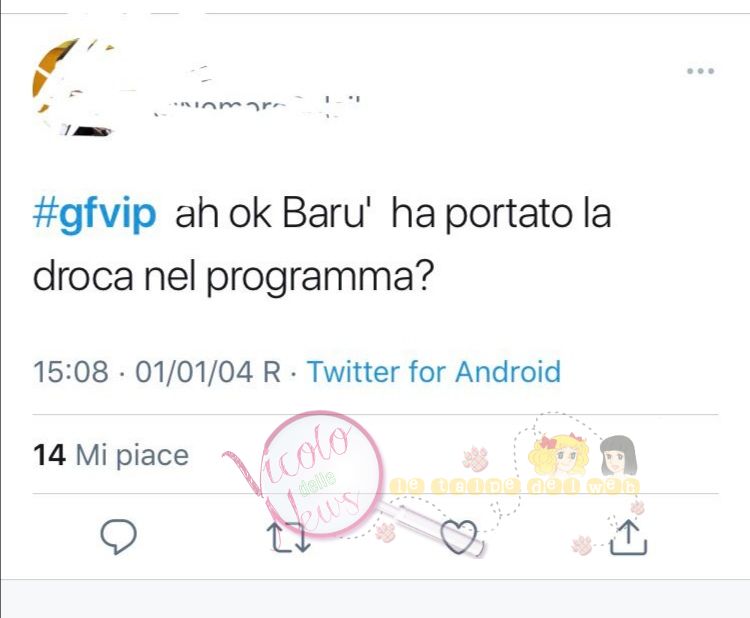Click the yellow 'le talpe del web' text

pyautogui.click(x=514, y=486)
